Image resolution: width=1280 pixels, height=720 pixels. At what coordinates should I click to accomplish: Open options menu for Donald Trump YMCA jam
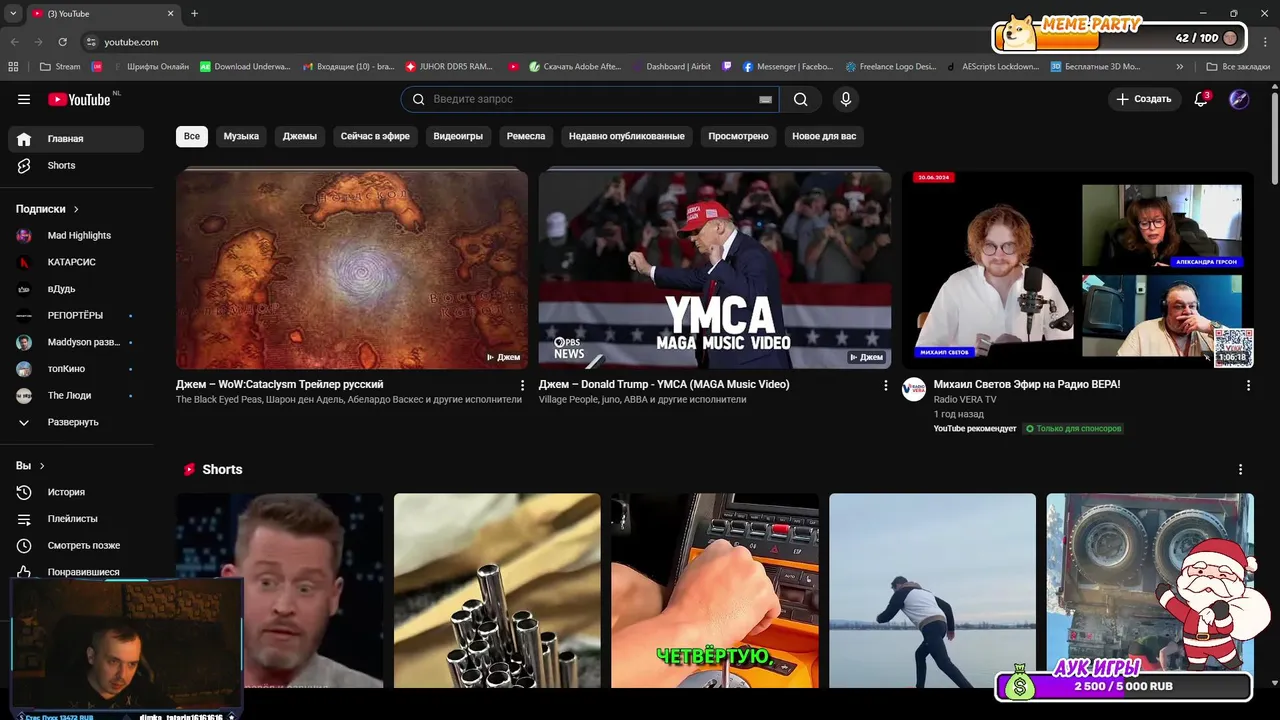tap(885, 385)
